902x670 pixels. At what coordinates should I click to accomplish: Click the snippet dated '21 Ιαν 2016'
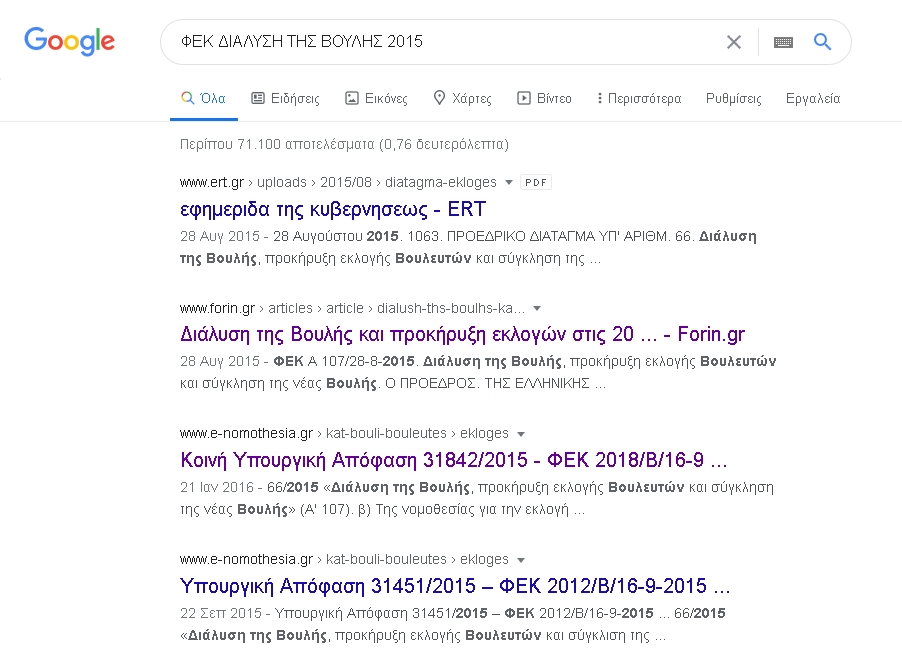[477, 498]
